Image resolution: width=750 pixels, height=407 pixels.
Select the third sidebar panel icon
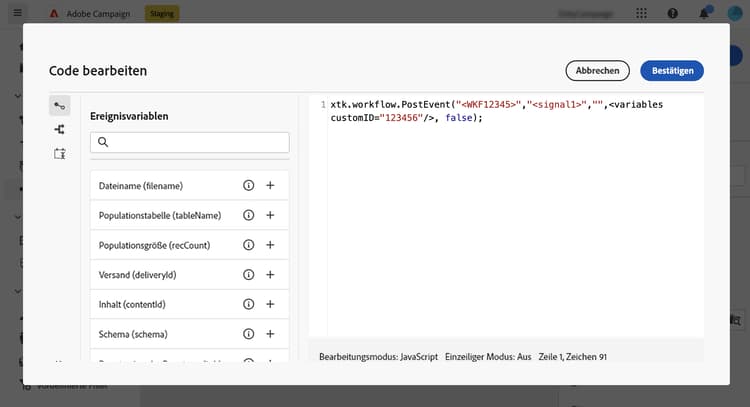pos(60,153)
